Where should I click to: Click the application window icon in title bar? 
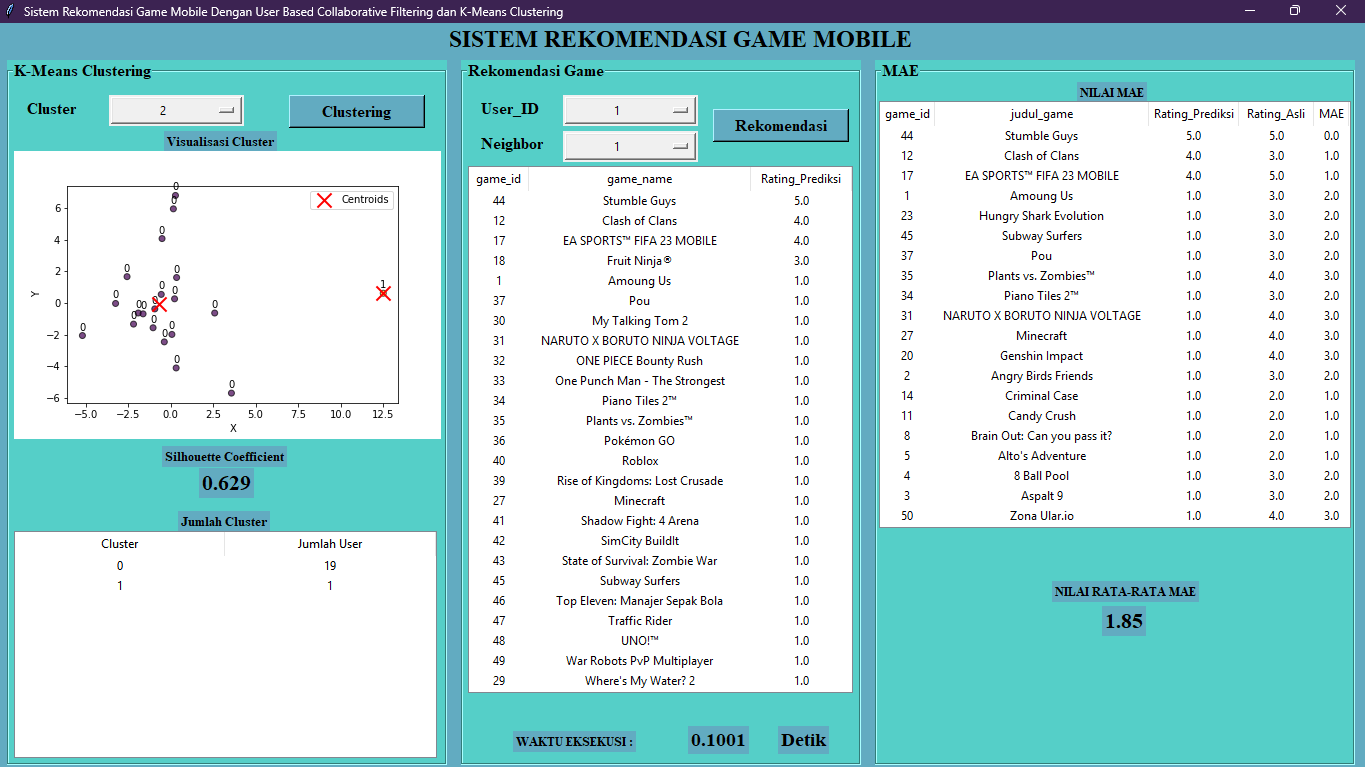pyautogui.click(x=10, y=11)
